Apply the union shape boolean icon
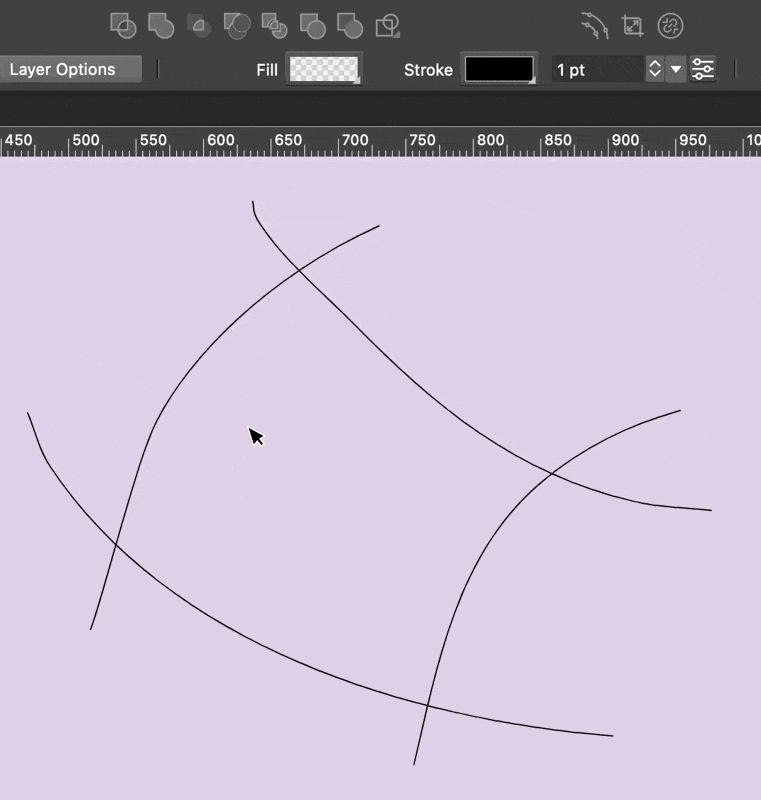 click(x=160, y=26)
